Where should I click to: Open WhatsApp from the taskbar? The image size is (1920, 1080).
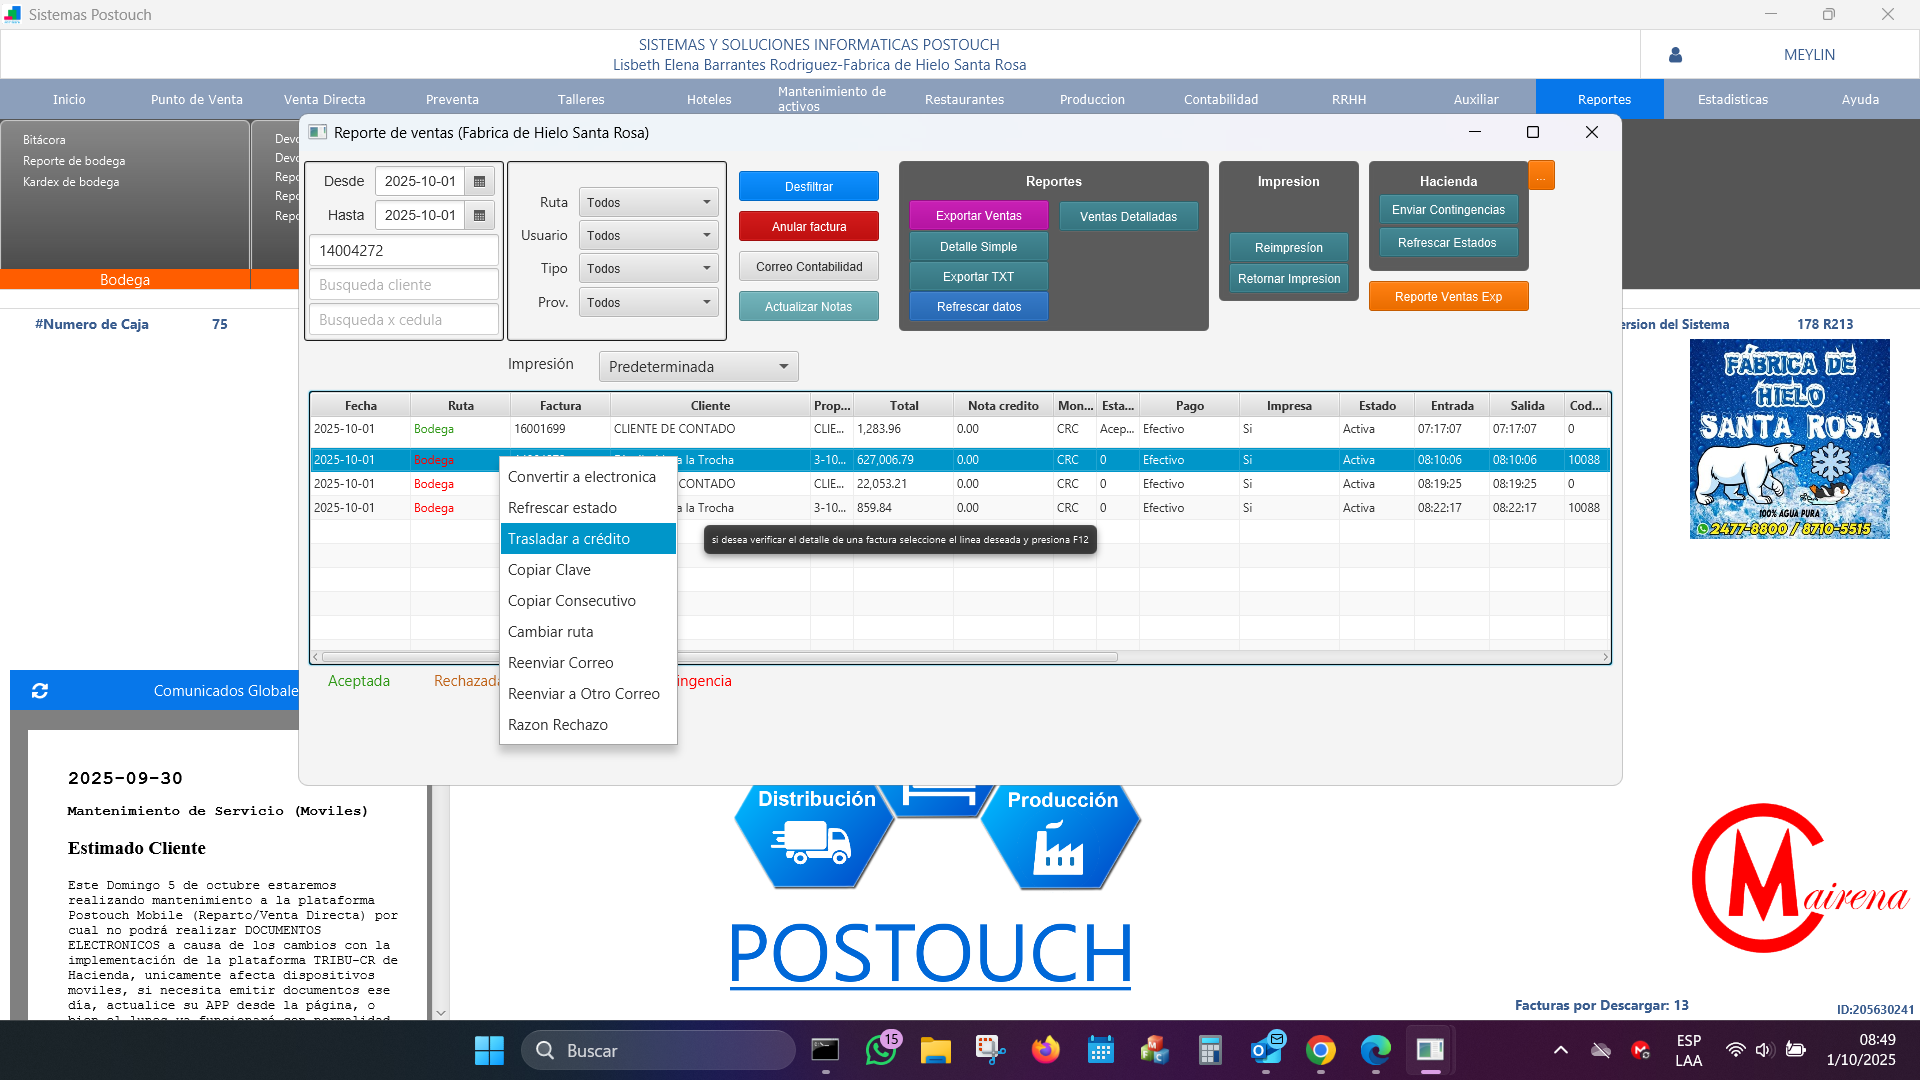pos(881,1050)
